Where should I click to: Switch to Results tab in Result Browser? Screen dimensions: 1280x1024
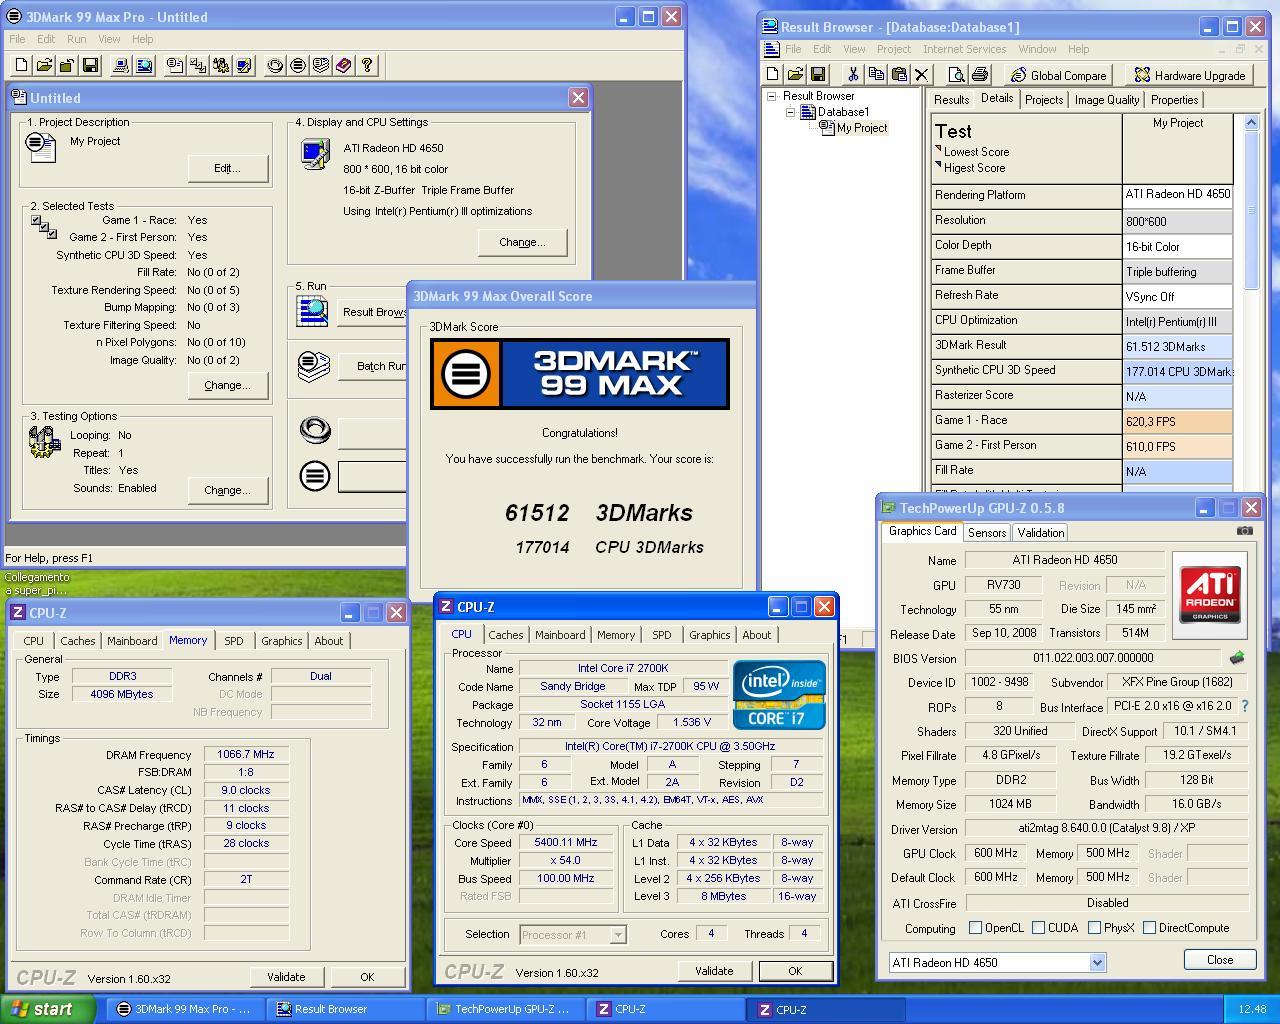951,100
